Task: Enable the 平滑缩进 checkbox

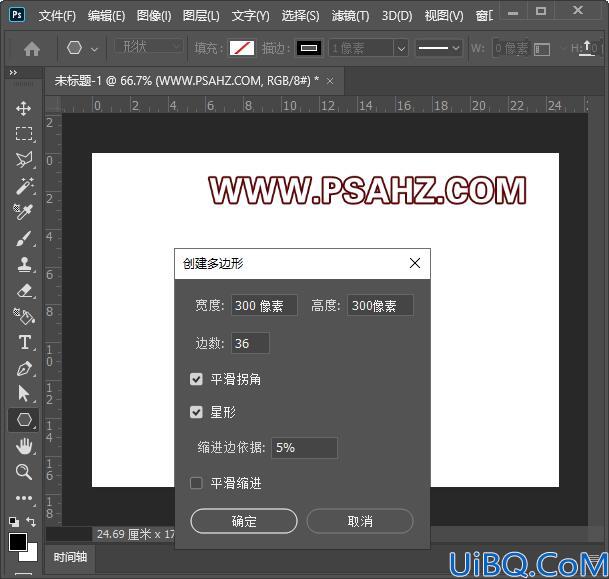Action: (x=196, y=483)
